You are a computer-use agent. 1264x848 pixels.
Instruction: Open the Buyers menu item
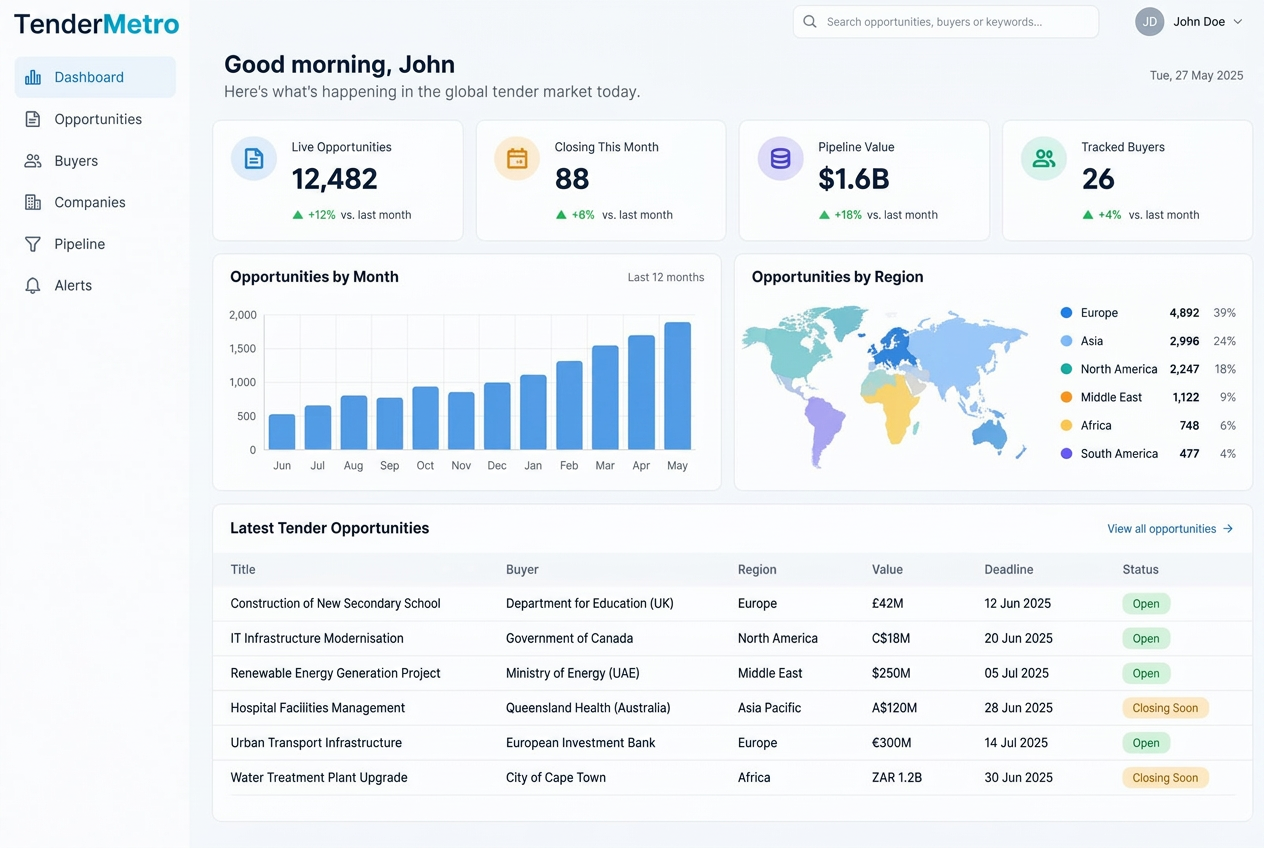[95, 161]
